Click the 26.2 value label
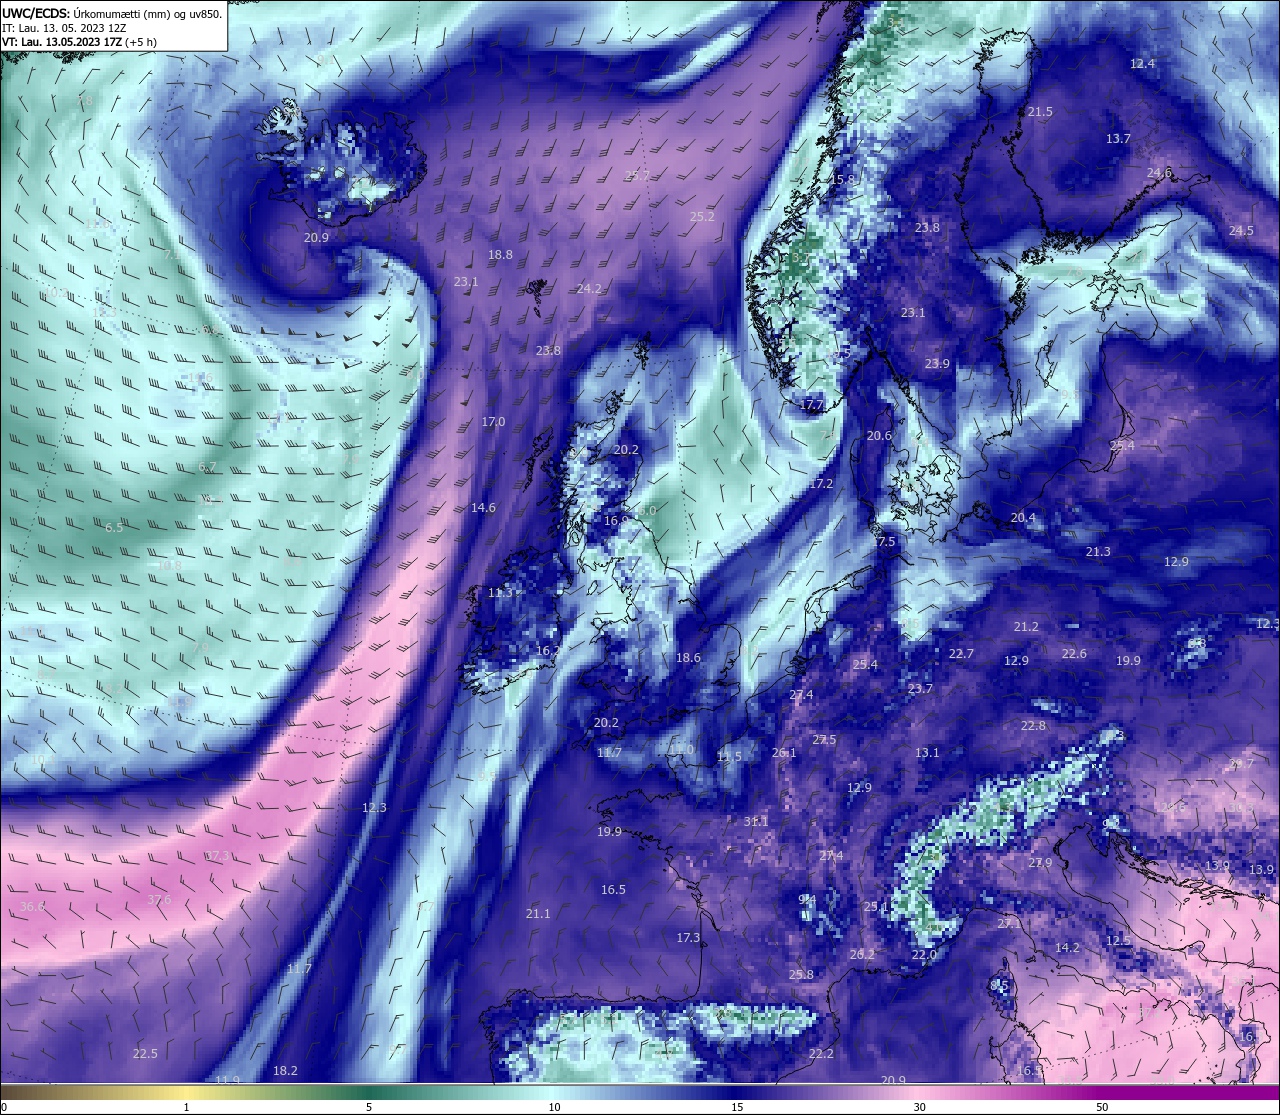Viewport: 1280px width, 1115px height. (862, 954)
